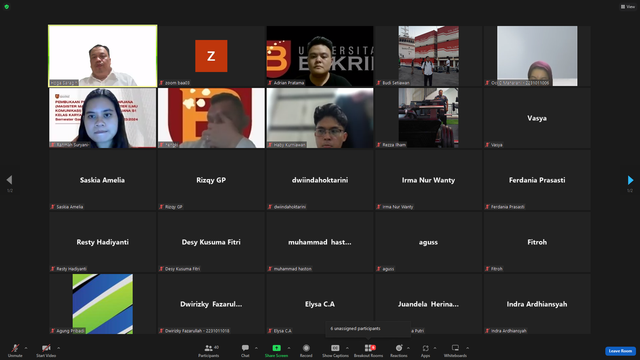The height and width of the screenshot is (360, 640).
Task: Open Breakout Rooms
Action: (x=369, y=350)
